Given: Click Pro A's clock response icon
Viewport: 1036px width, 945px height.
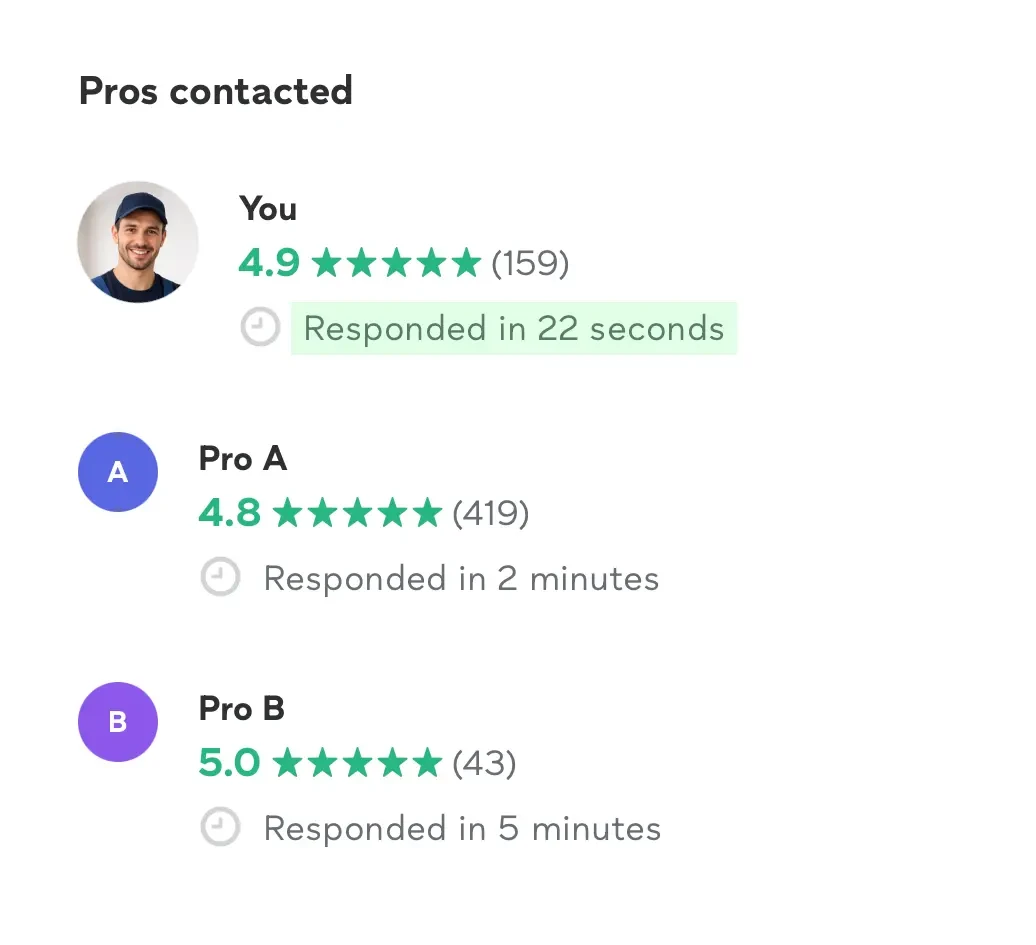Looking at the screenshot, I should pos(220,577).
